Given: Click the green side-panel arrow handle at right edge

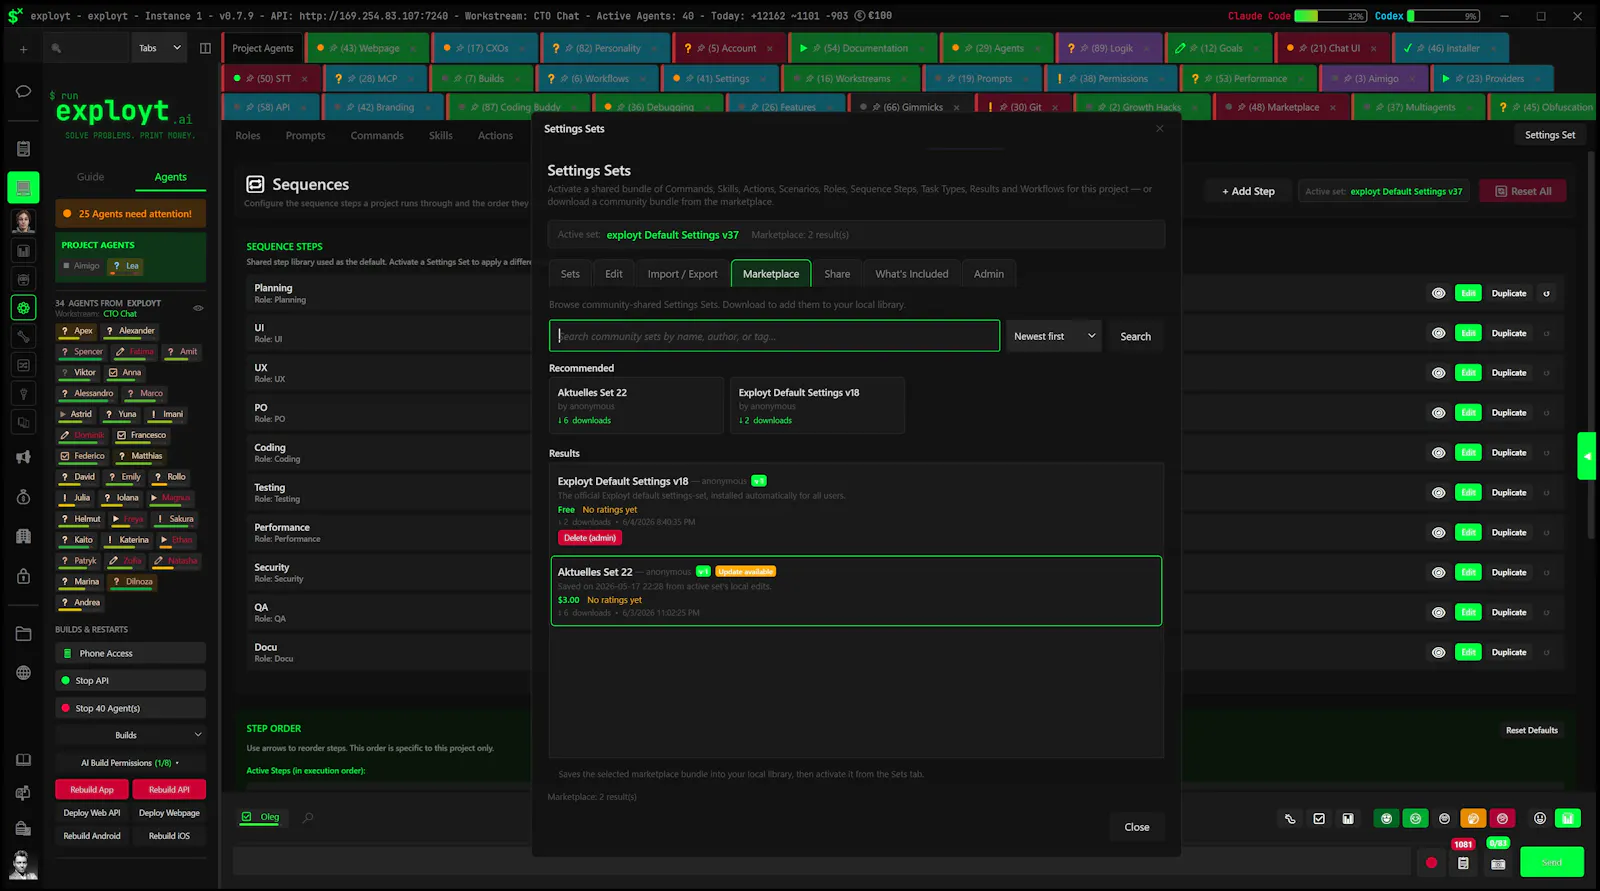Looking at the screenshot, I should coord(1586,456).
